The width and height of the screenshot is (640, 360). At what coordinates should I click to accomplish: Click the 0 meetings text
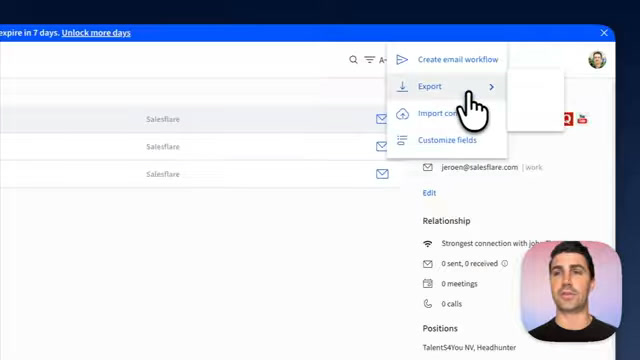(459, 284)
